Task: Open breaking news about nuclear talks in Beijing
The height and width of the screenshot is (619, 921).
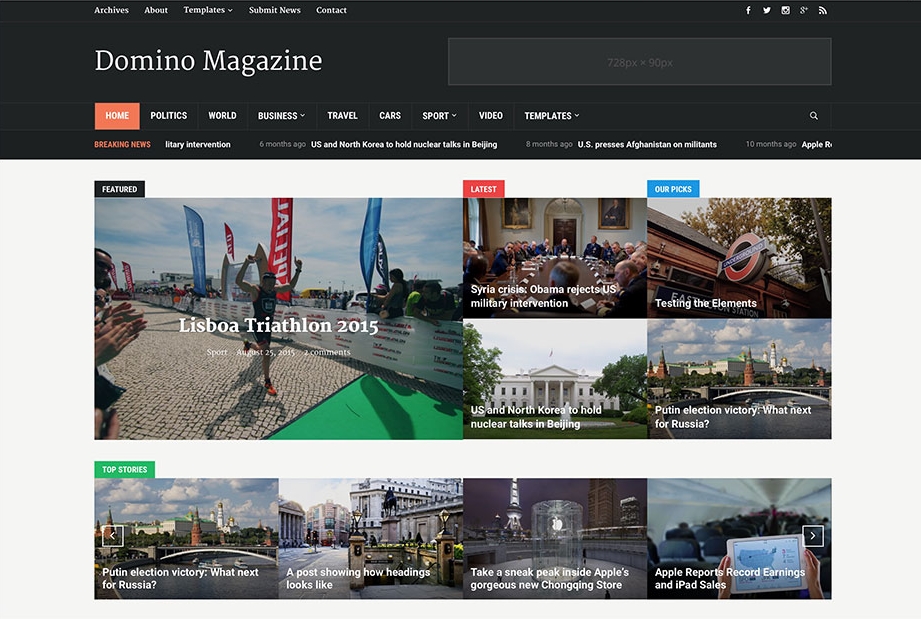Action: coord(404,144)
